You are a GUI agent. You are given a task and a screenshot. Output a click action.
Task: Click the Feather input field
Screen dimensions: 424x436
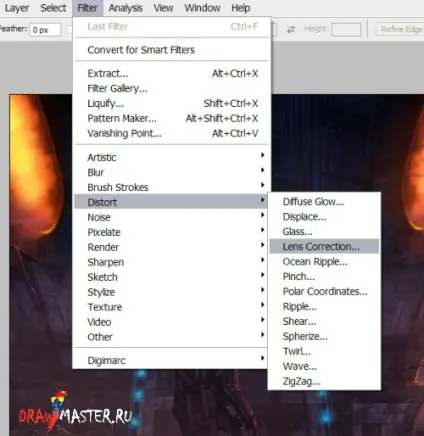45,30
